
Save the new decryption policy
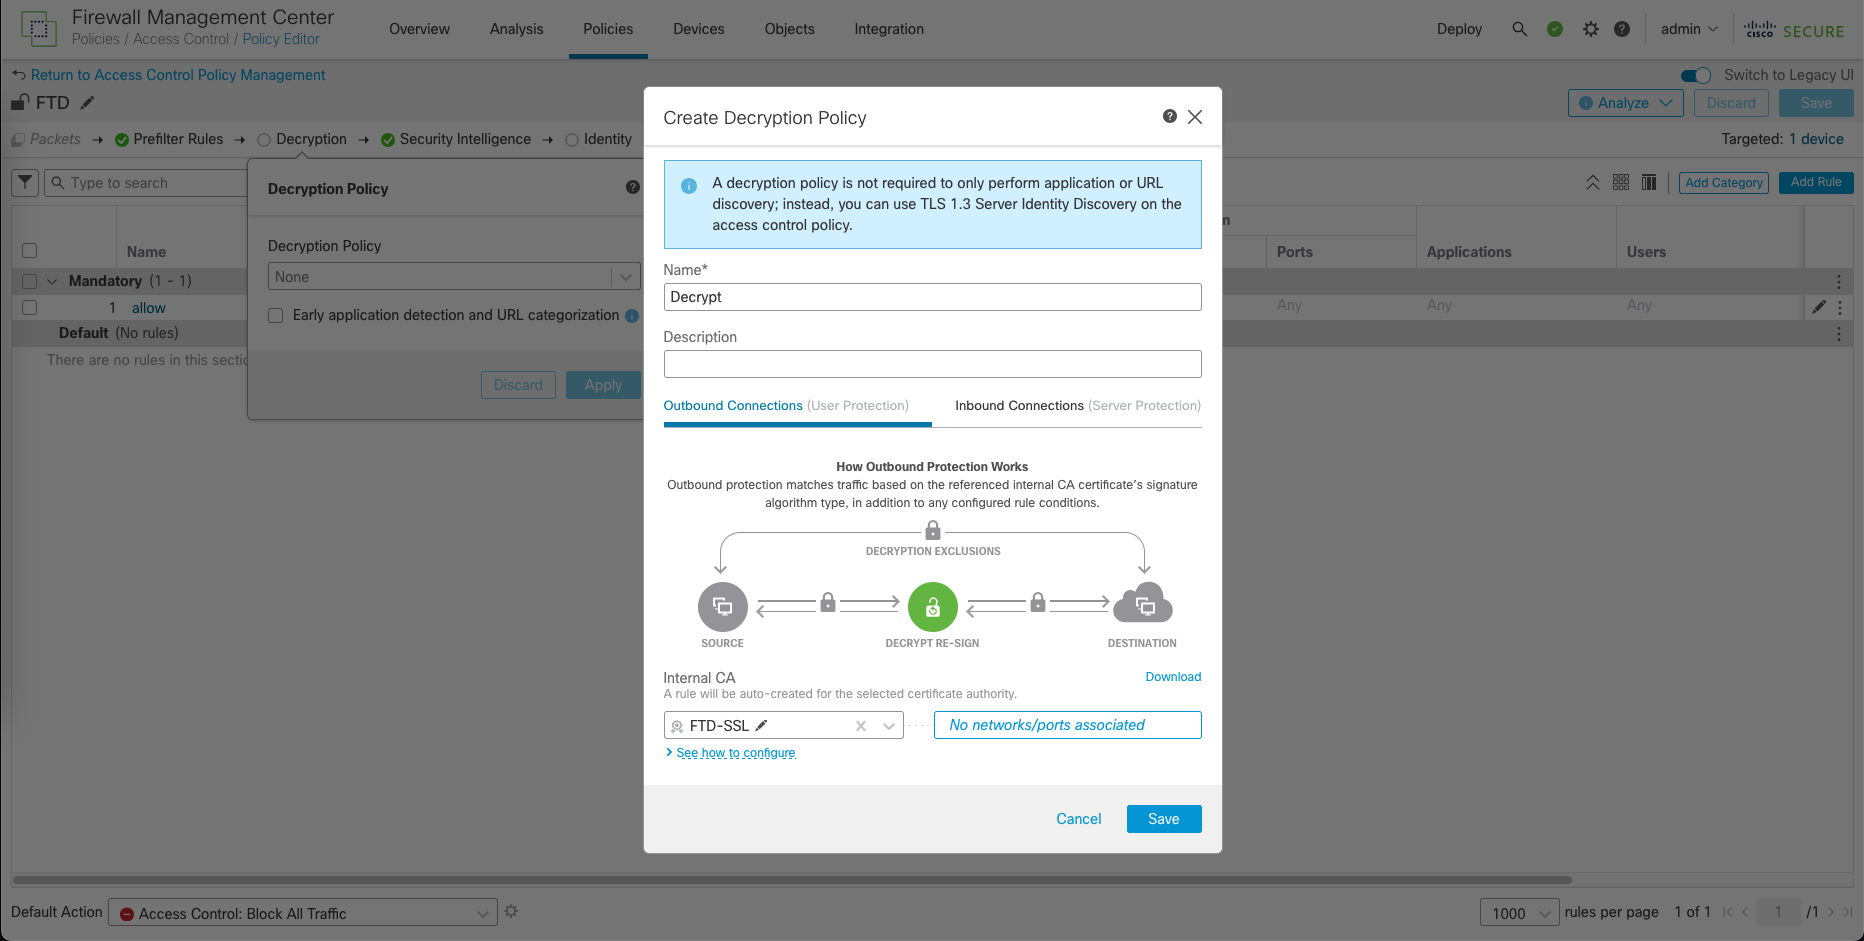click(x=1163, y=819)
